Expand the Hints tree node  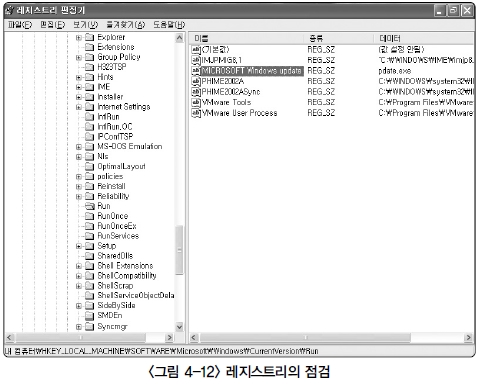point(79,77)
